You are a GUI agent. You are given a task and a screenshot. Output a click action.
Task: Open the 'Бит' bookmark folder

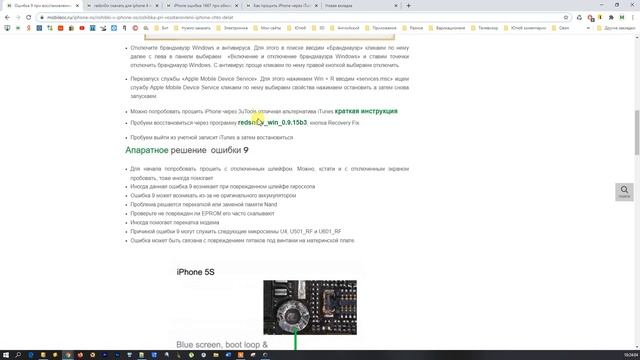[161, 28]
